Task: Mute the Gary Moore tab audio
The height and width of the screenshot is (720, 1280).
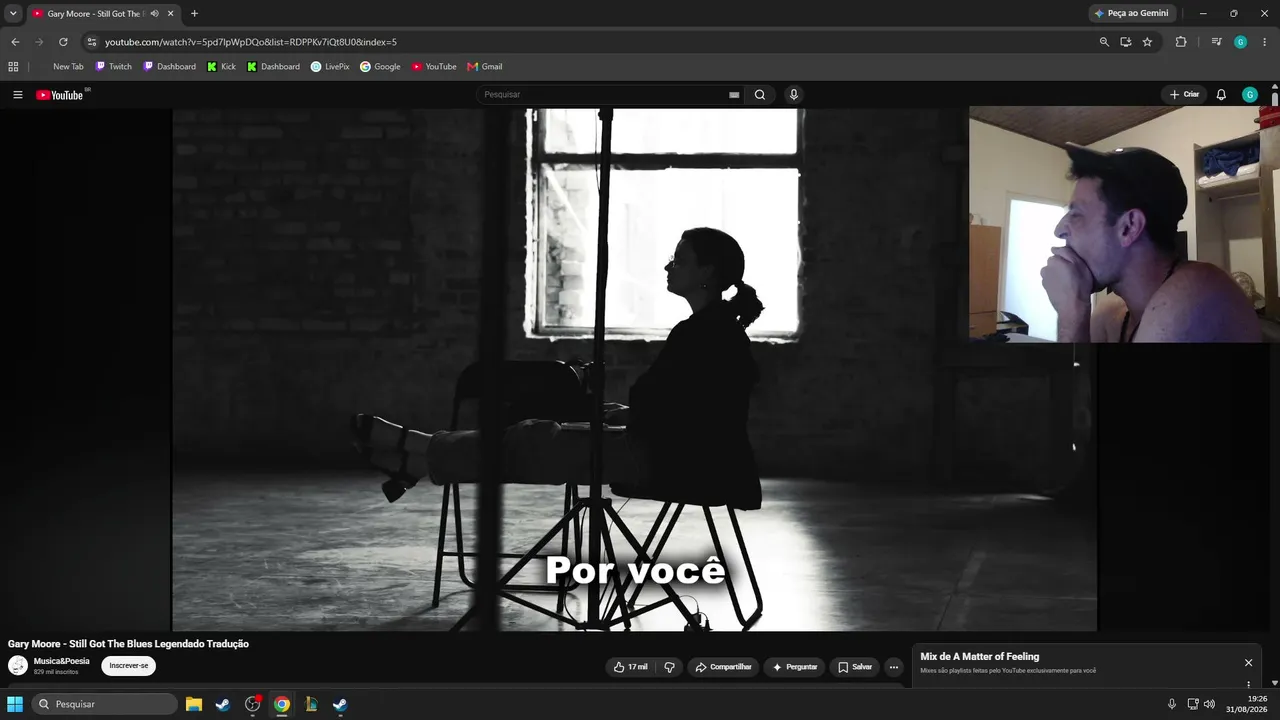Action: (154, 14)
